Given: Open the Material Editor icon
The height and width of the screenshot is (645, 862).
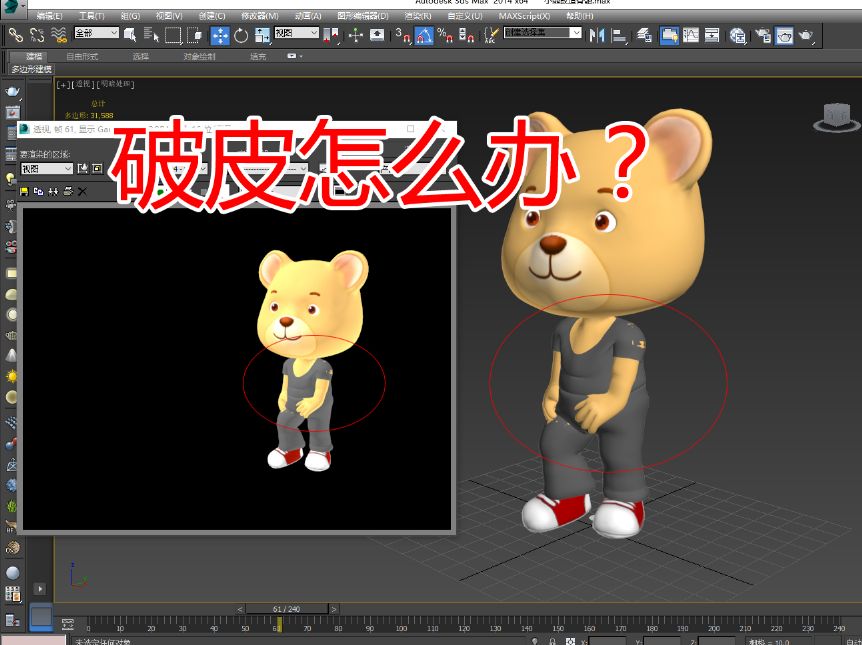Looking at the screenshot, I should click(737, 36).
